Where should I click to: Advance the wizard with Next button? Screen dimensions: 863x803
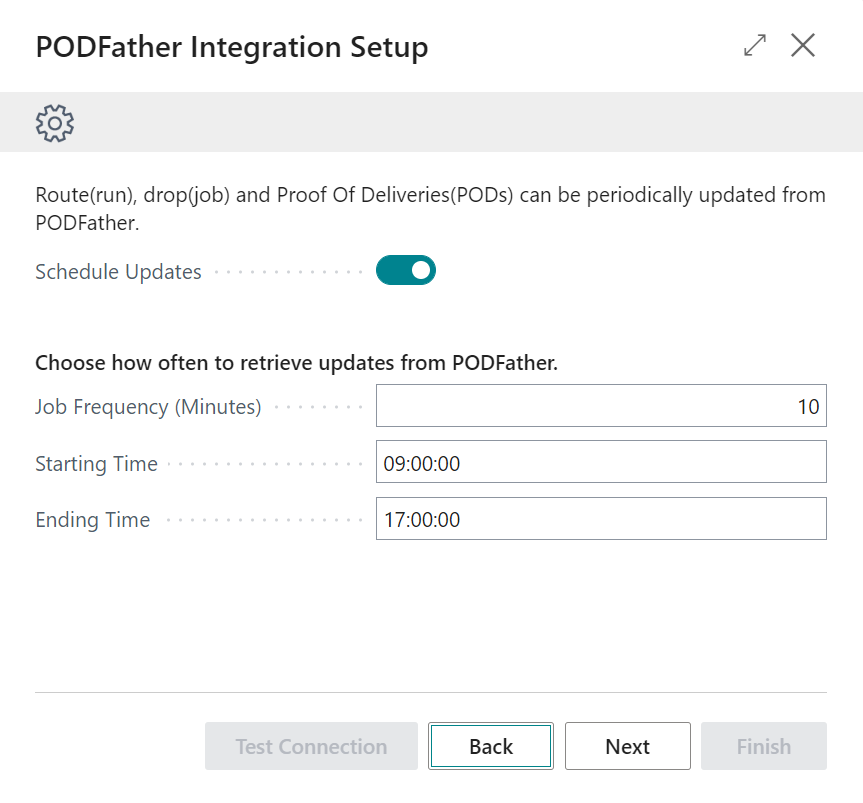pyautogui.click(x=627, y=746)
